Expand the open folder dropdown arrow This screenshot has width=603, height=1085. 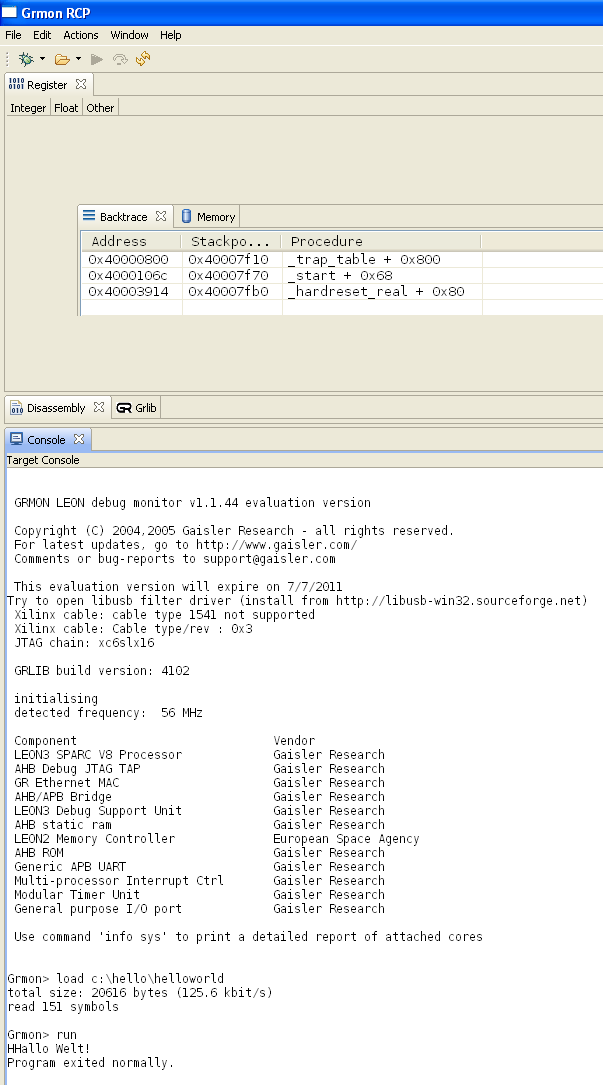click(x=78, y=60)
